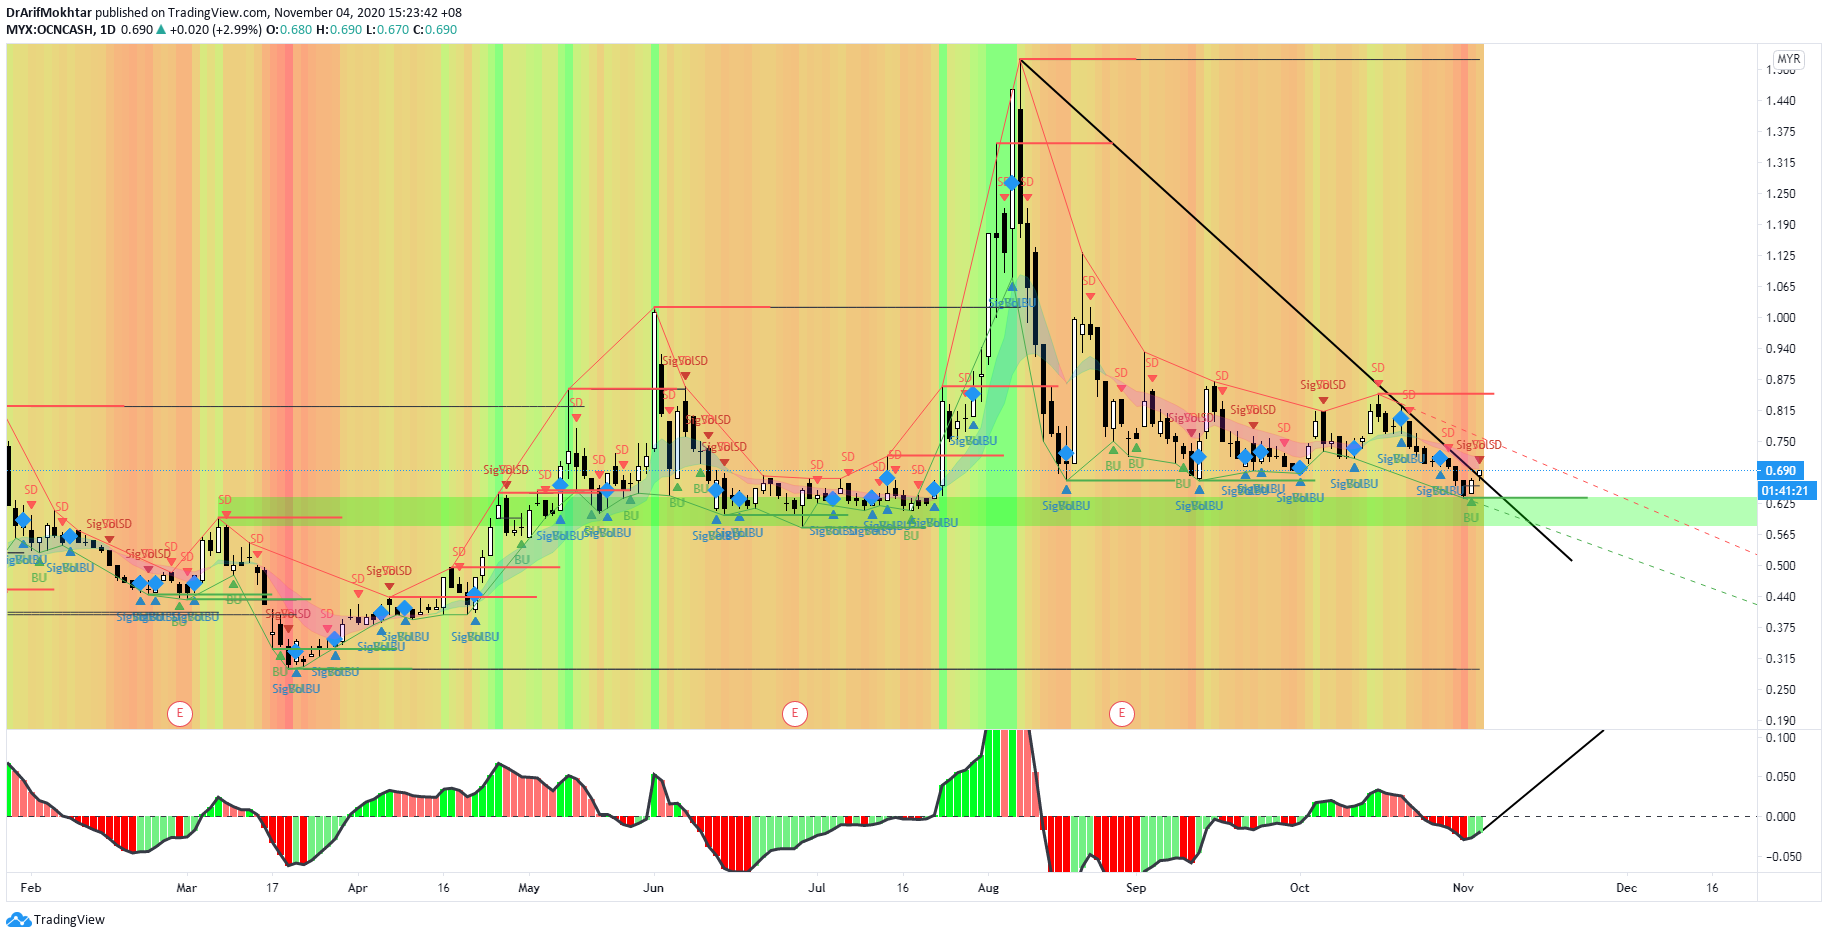Viewport: 1828px width, 938px height.
Task: Click the Feb date axis label
Action: pos(31,888)
